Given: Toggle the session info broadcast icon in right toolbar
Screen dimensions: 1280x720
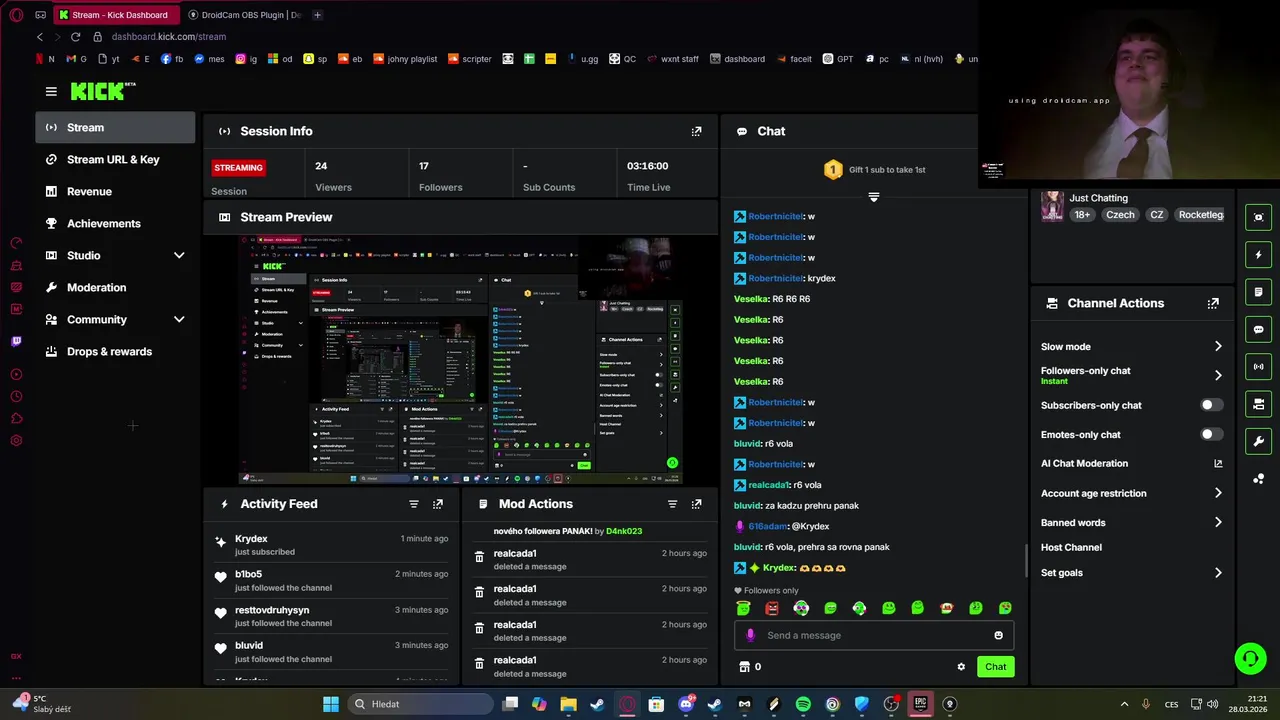Looking at the screenshot, I should coord(1259,367).
